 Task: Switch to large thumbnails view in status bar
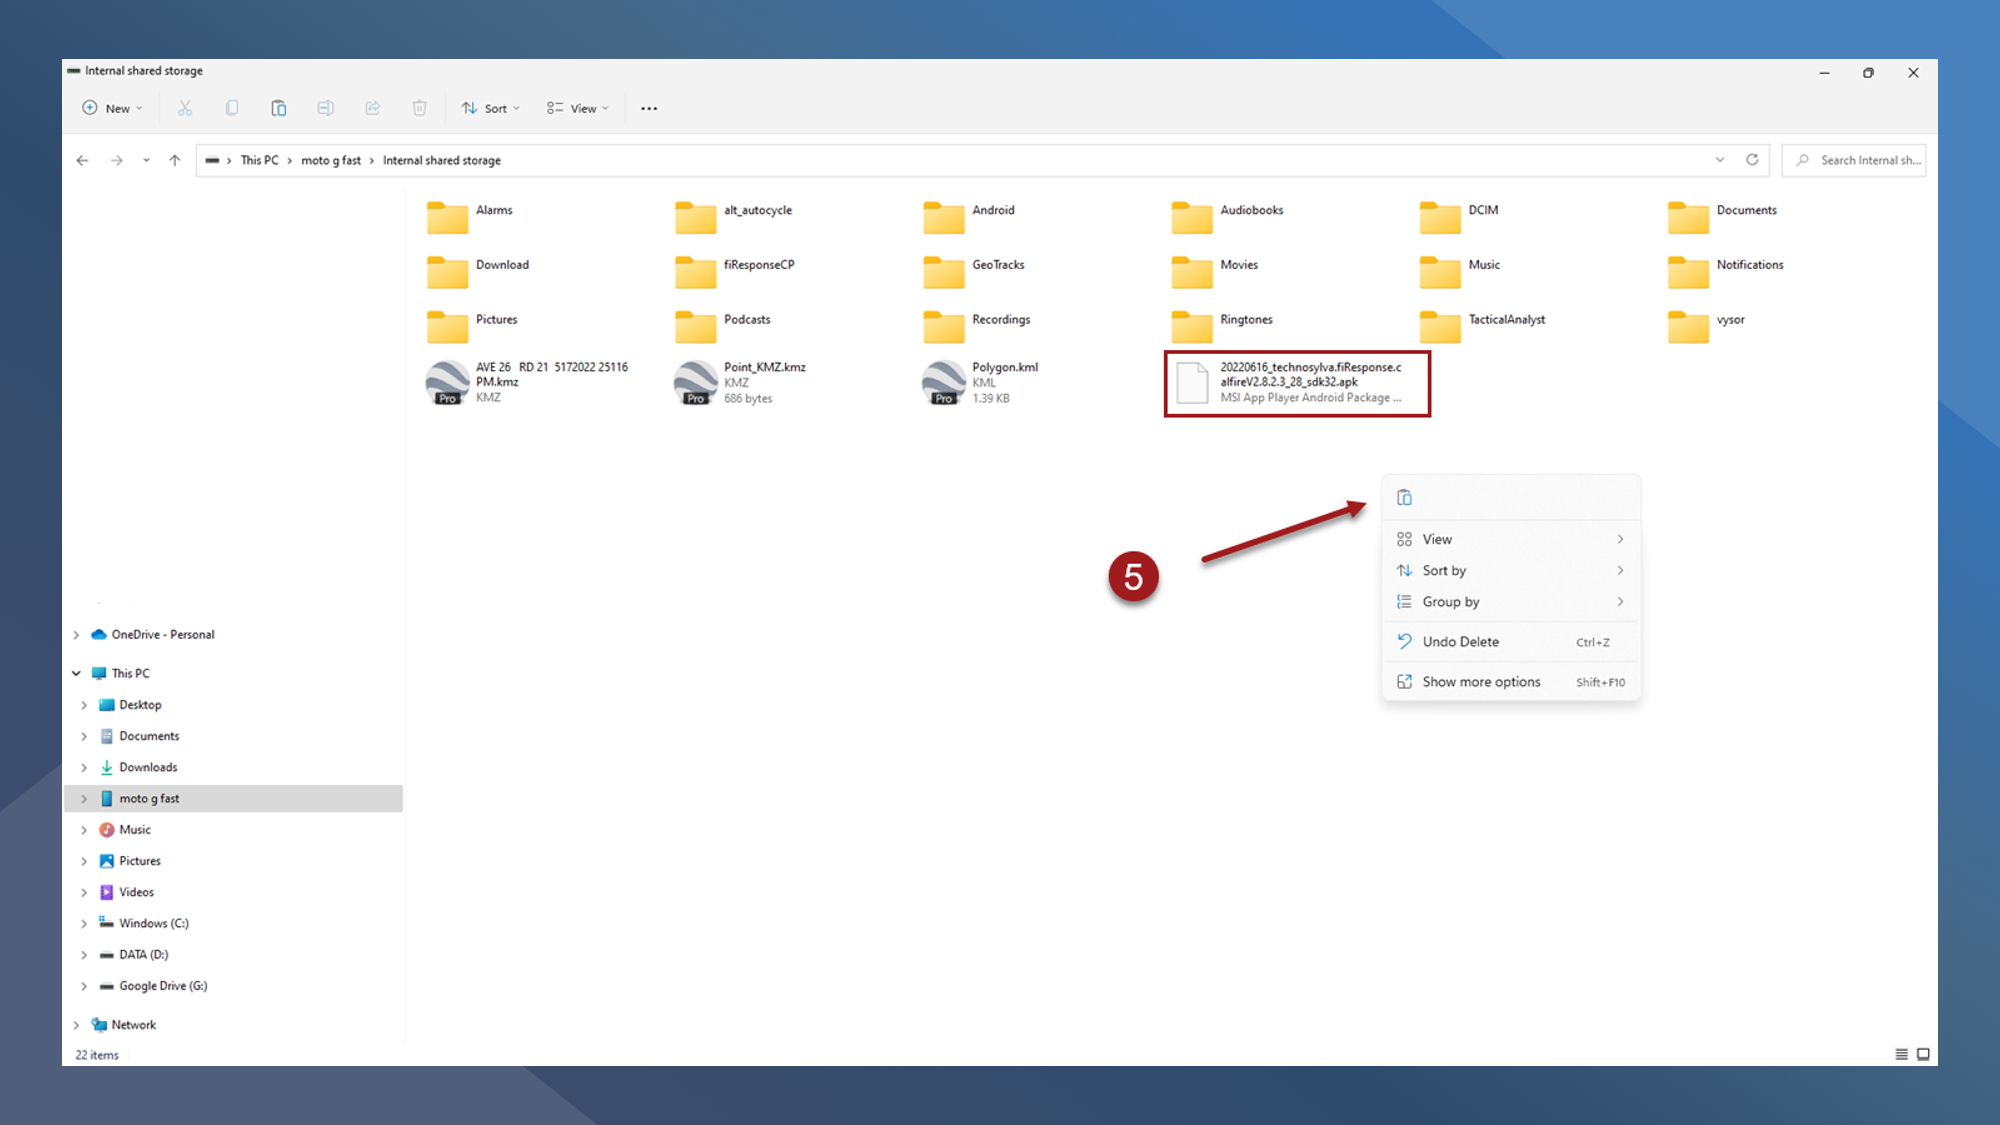coord(1923,1054)
